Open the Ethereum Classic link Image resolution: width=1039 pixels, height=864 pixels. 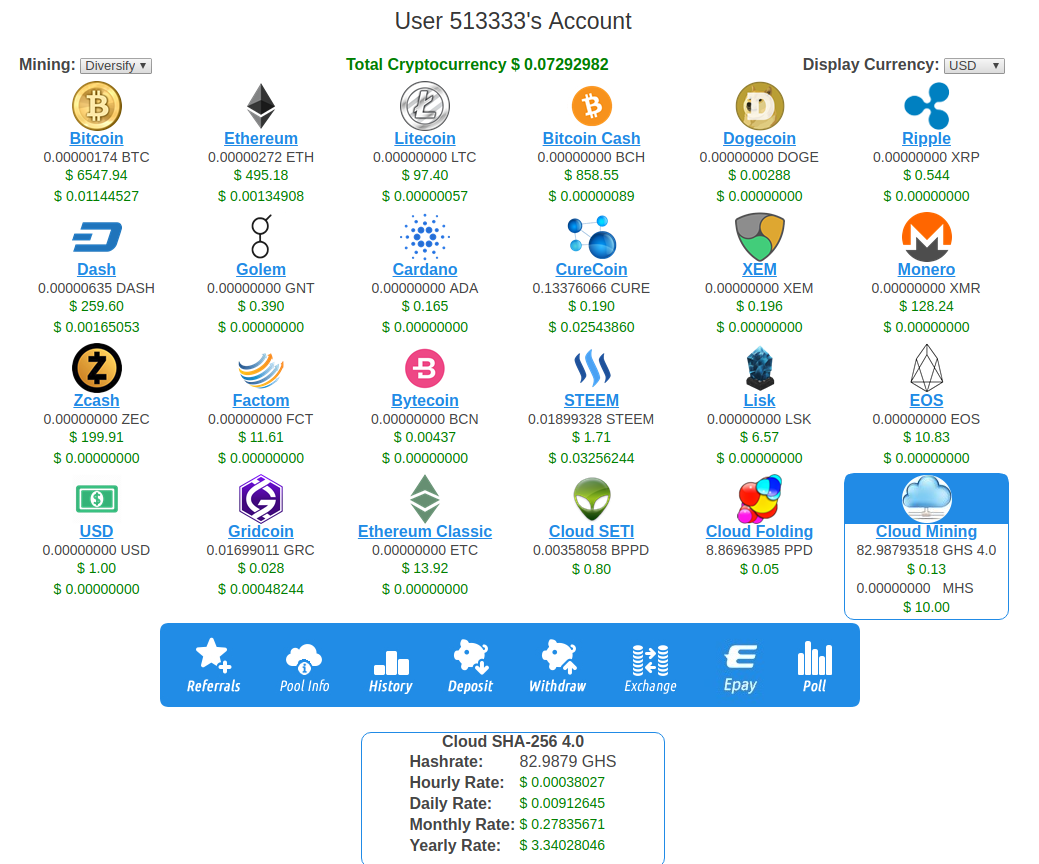click(425, 532)
